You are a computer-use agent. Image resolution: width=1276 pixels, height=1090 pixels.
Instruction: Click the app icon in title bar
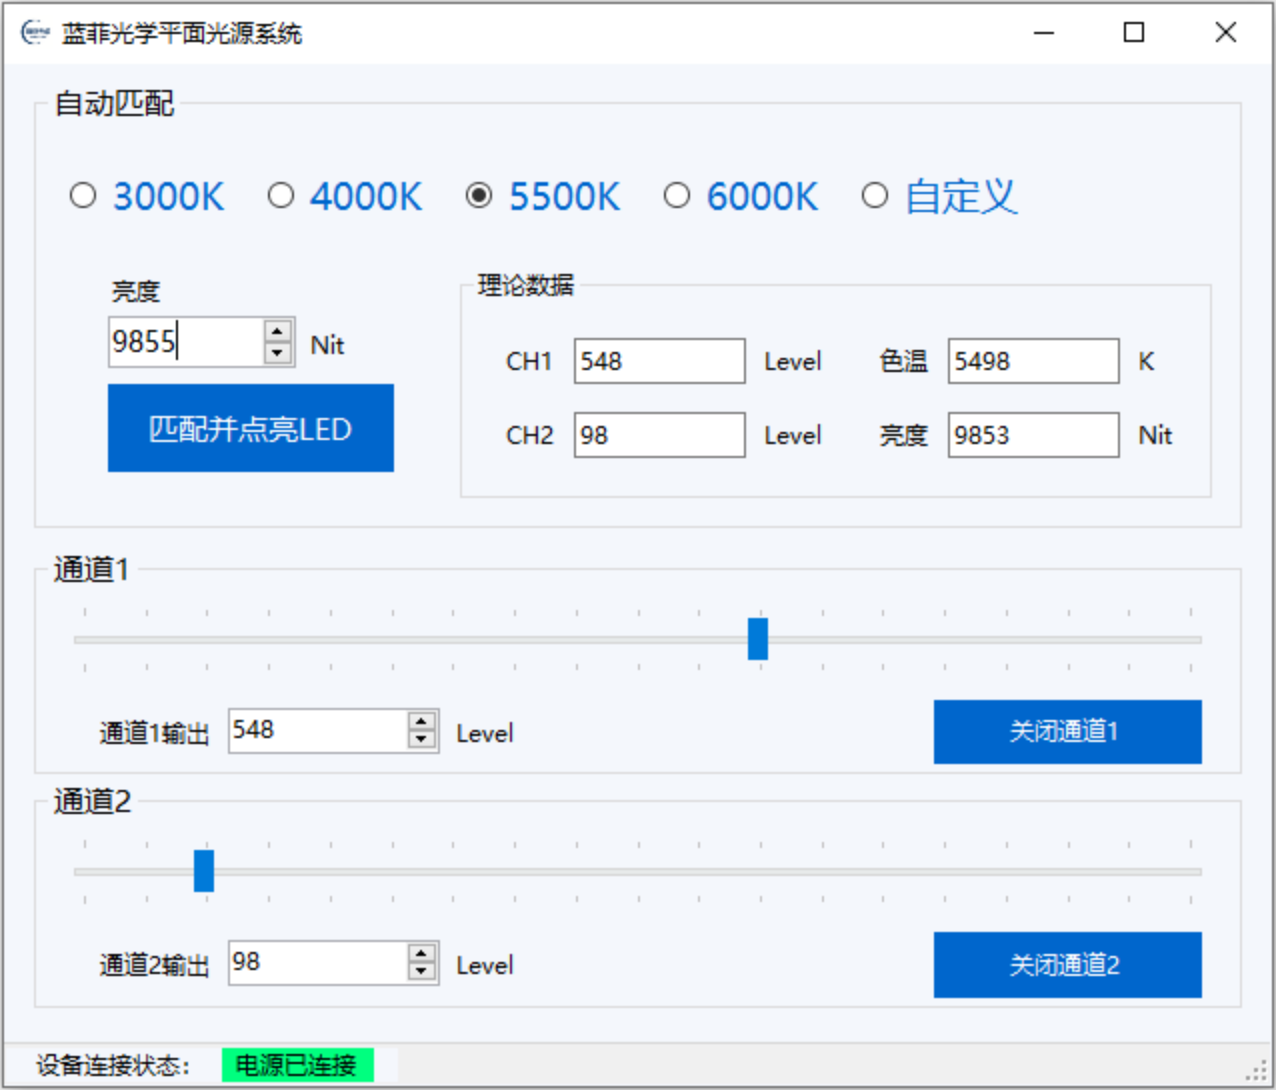[35, 33]
